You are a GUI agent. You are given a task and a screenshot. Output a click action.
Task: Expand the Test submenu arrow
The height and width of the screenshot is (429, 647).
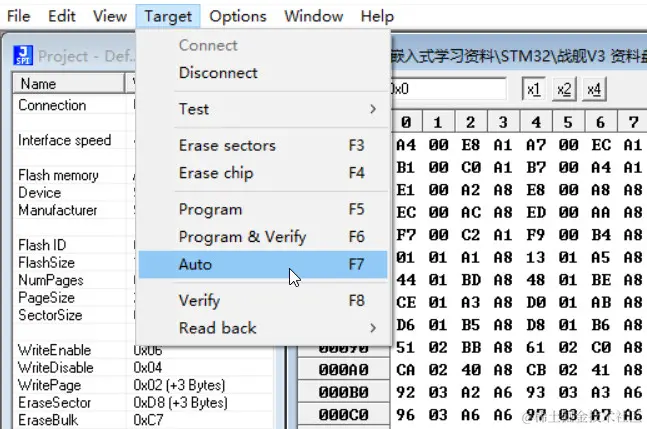(x=373, y=109)
